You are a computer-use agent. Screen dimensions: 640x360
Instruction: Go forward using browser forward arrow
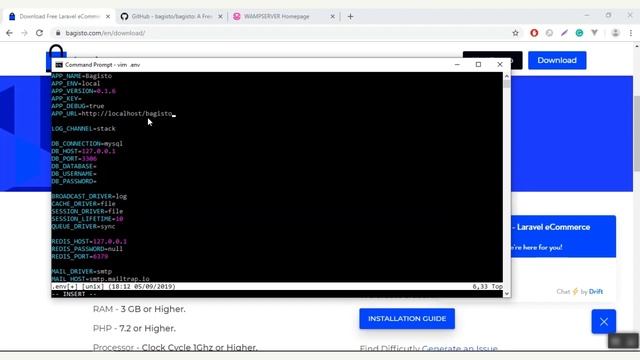pyautogui.click(x=24, y=33)
